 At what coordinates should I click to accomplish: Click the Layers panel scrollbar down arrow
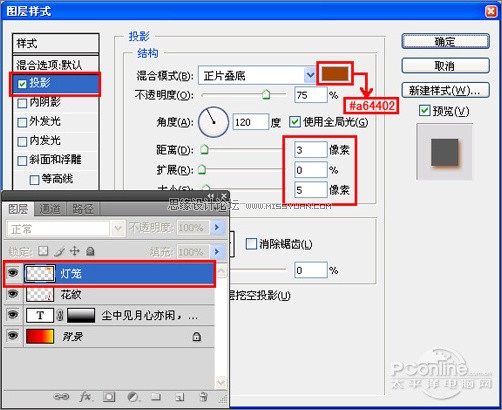tap(221, 382)
